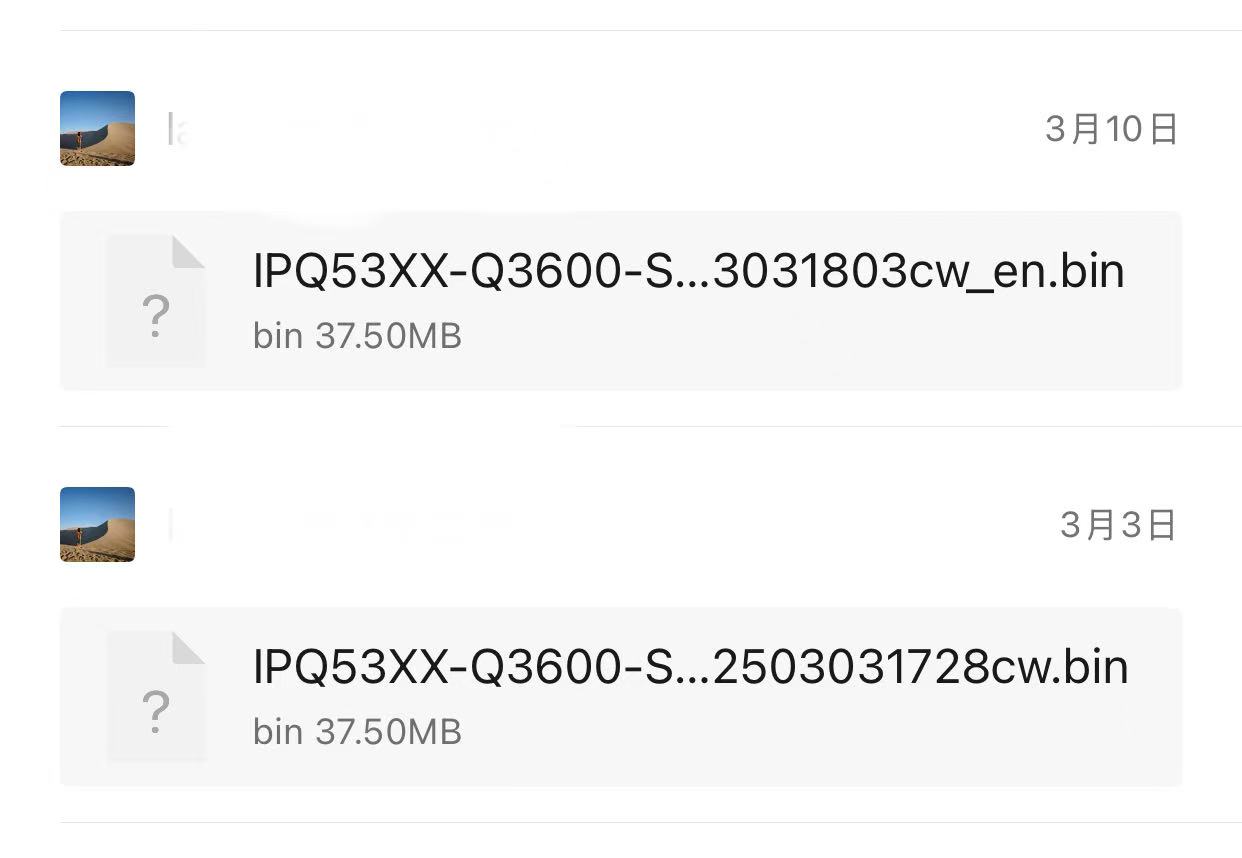Image resolution: width=1242 pixels, height=858 pixels.
Task: Tap the sender avatar on the 3月10日 message
Action: coord(97,128)
